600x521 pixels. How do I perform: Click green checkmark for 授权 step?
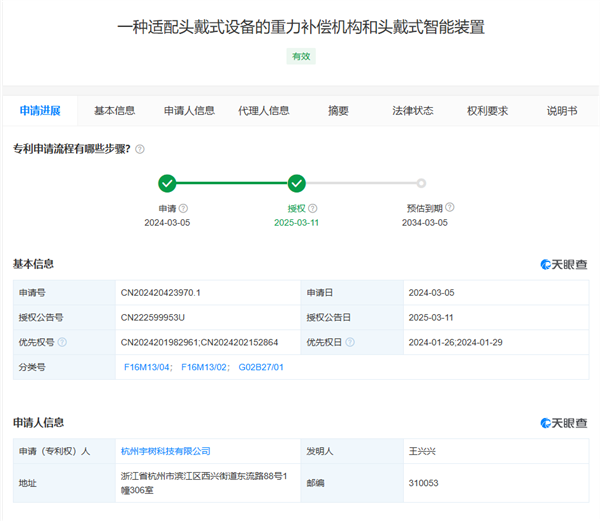pos(297,184)
